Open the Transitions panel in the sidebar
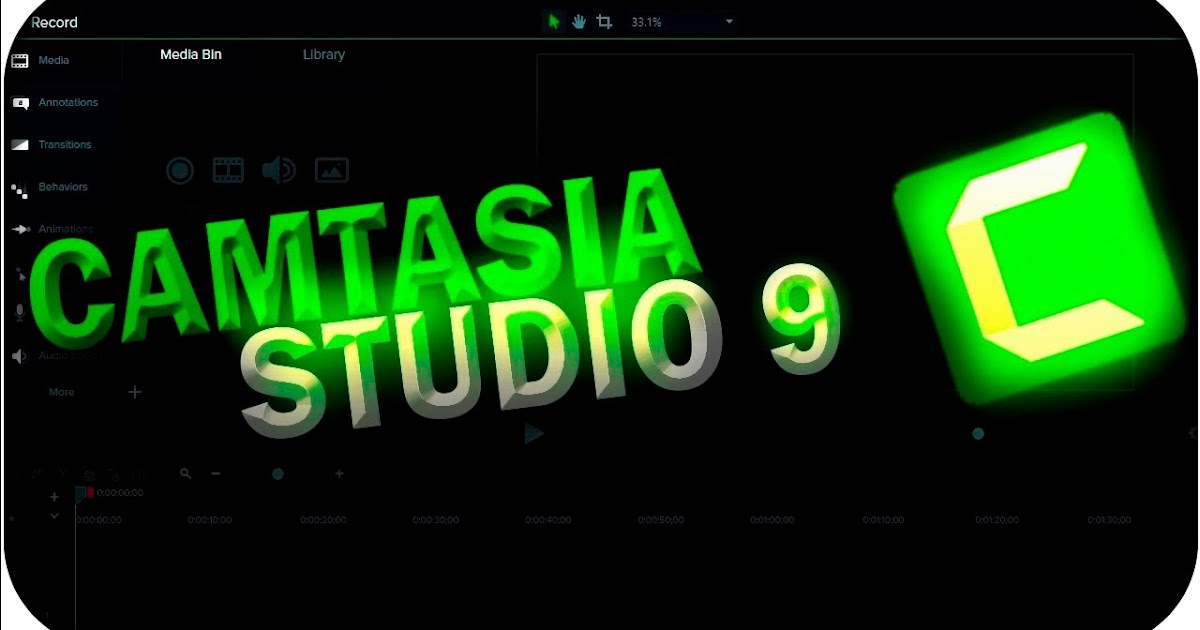 click(x=60, y=144)
